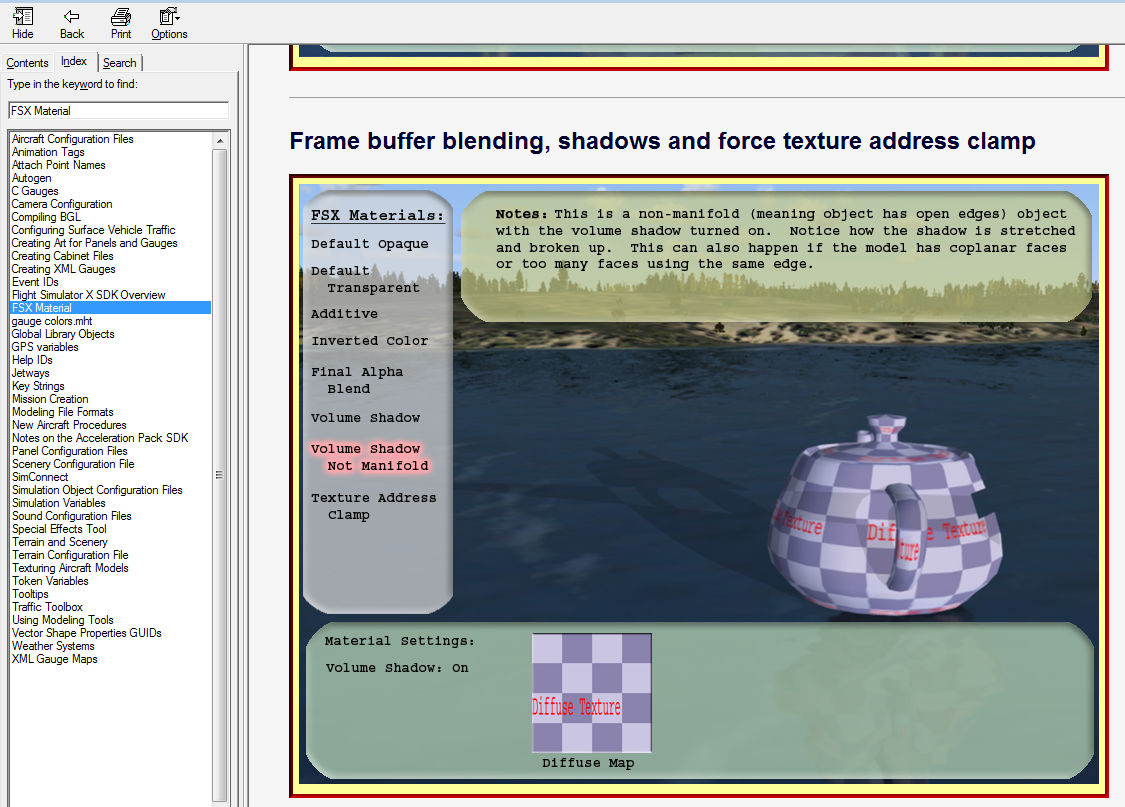Select 'Vector Shape Properties GUIDs' entry
1125x807 pixels.
click(x=87, y=633)
